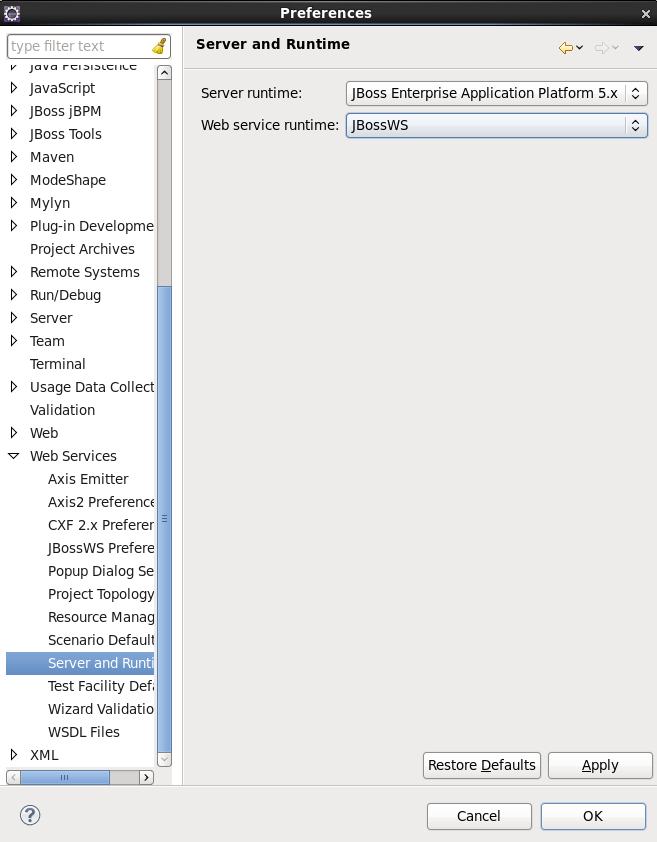The width and height of the screenshot is (657, 842).
Task: Click the horizontal scrollbar left arrow
Action: tap(13, 778)
